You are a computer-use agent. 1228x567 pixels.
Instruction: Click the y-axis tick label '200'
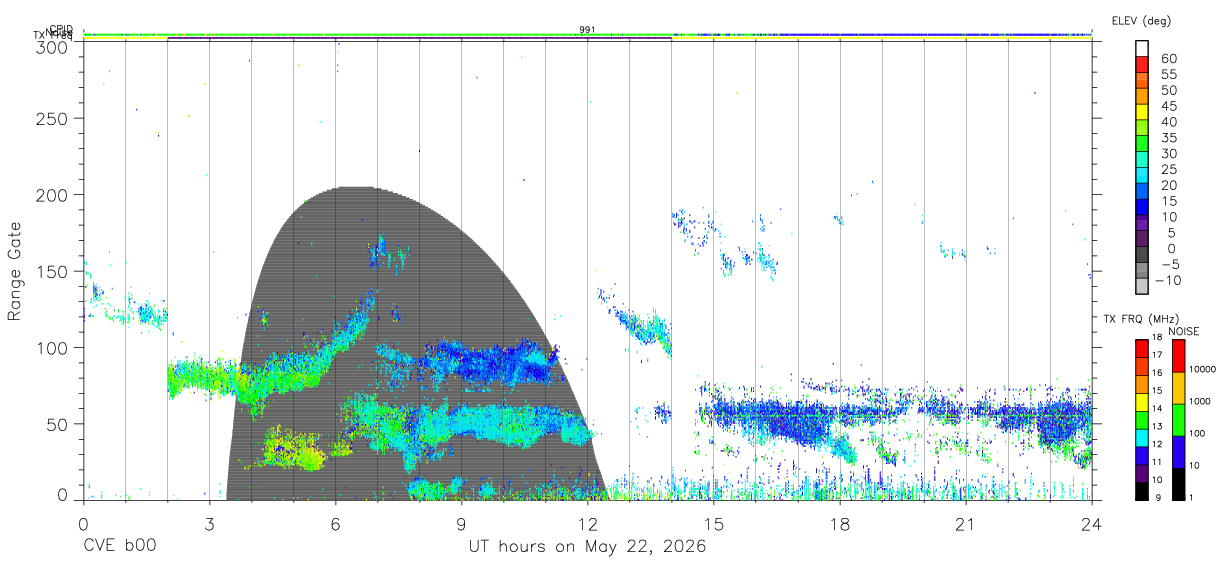[53, 194]
